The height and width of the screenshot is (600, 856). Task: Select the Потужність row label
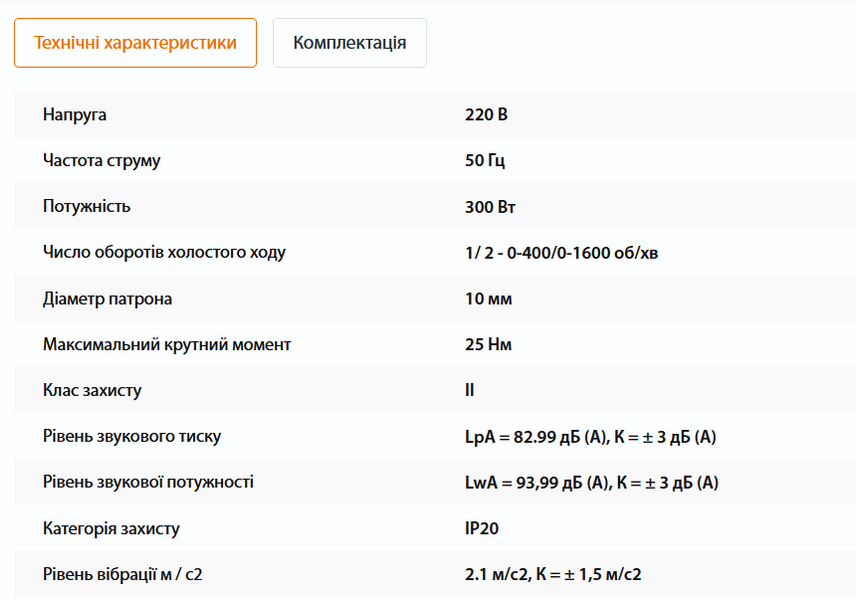(x=87, y=206)
